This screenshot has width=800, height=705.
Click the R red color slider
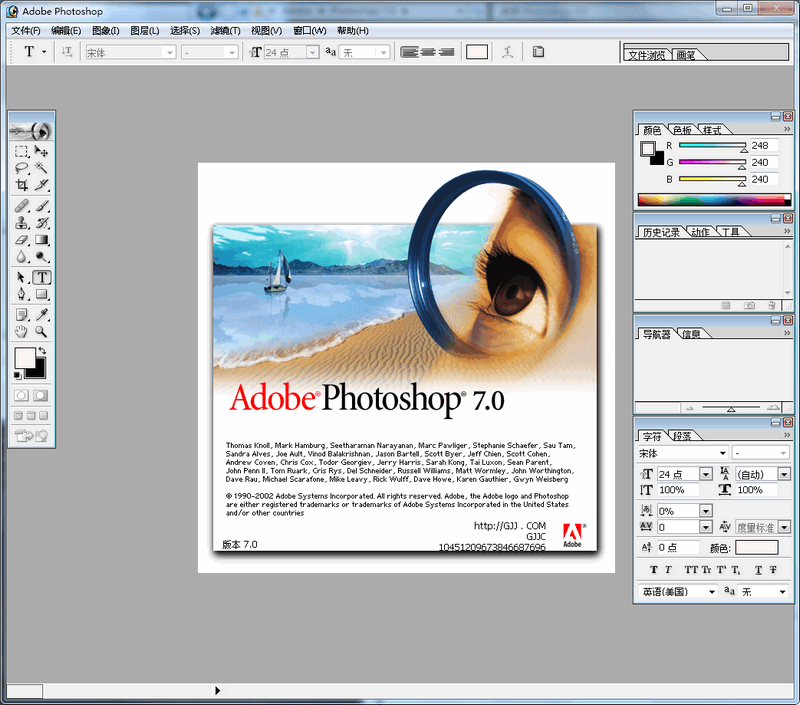click(712, 146)
